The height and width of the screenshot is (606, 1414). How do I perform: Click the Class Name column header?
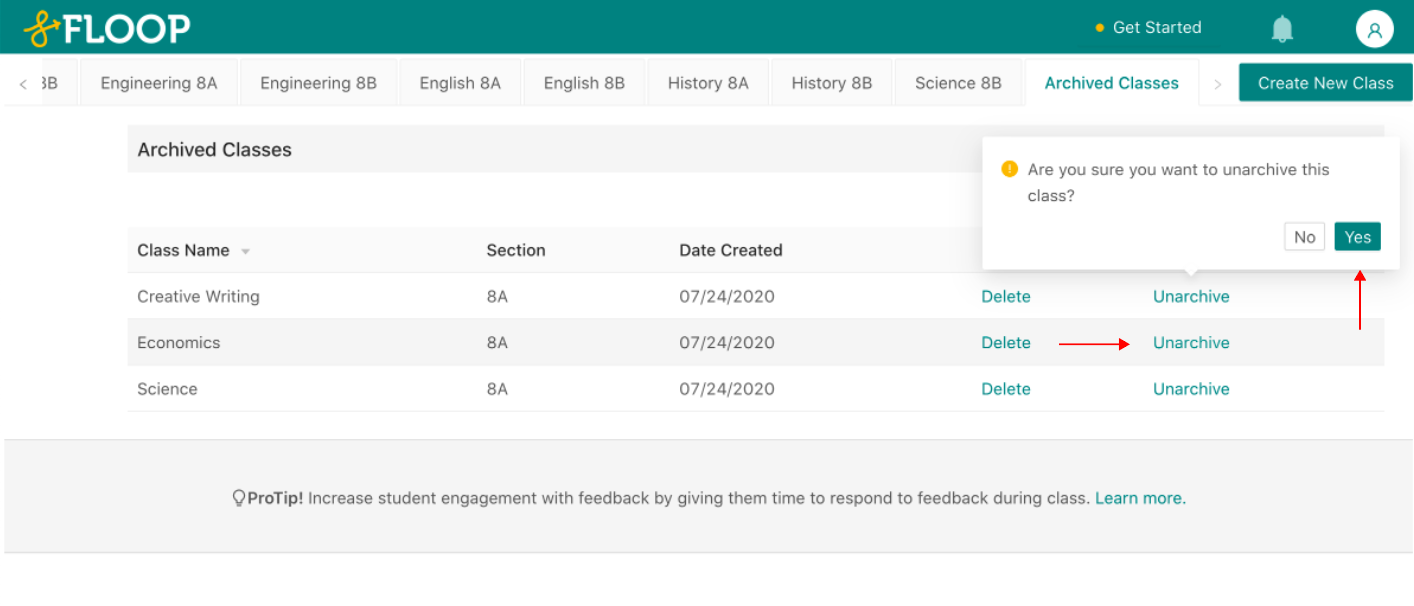183,251
